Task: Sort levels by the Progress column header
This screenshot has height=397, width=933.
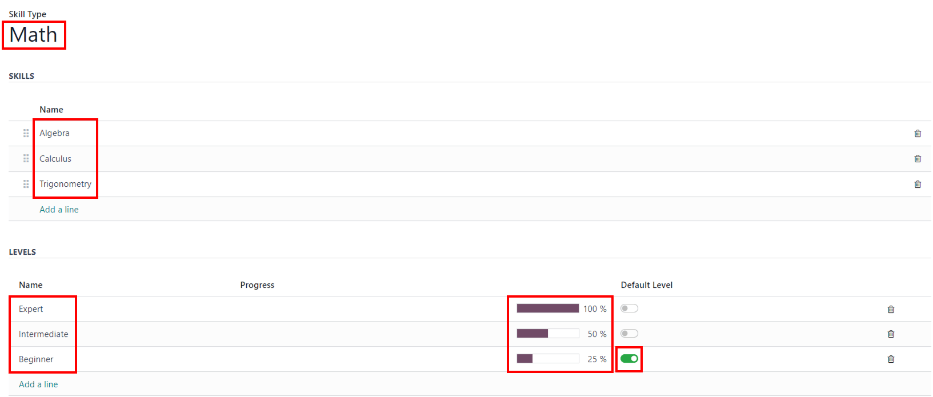Action: click(x=257, y=285)
